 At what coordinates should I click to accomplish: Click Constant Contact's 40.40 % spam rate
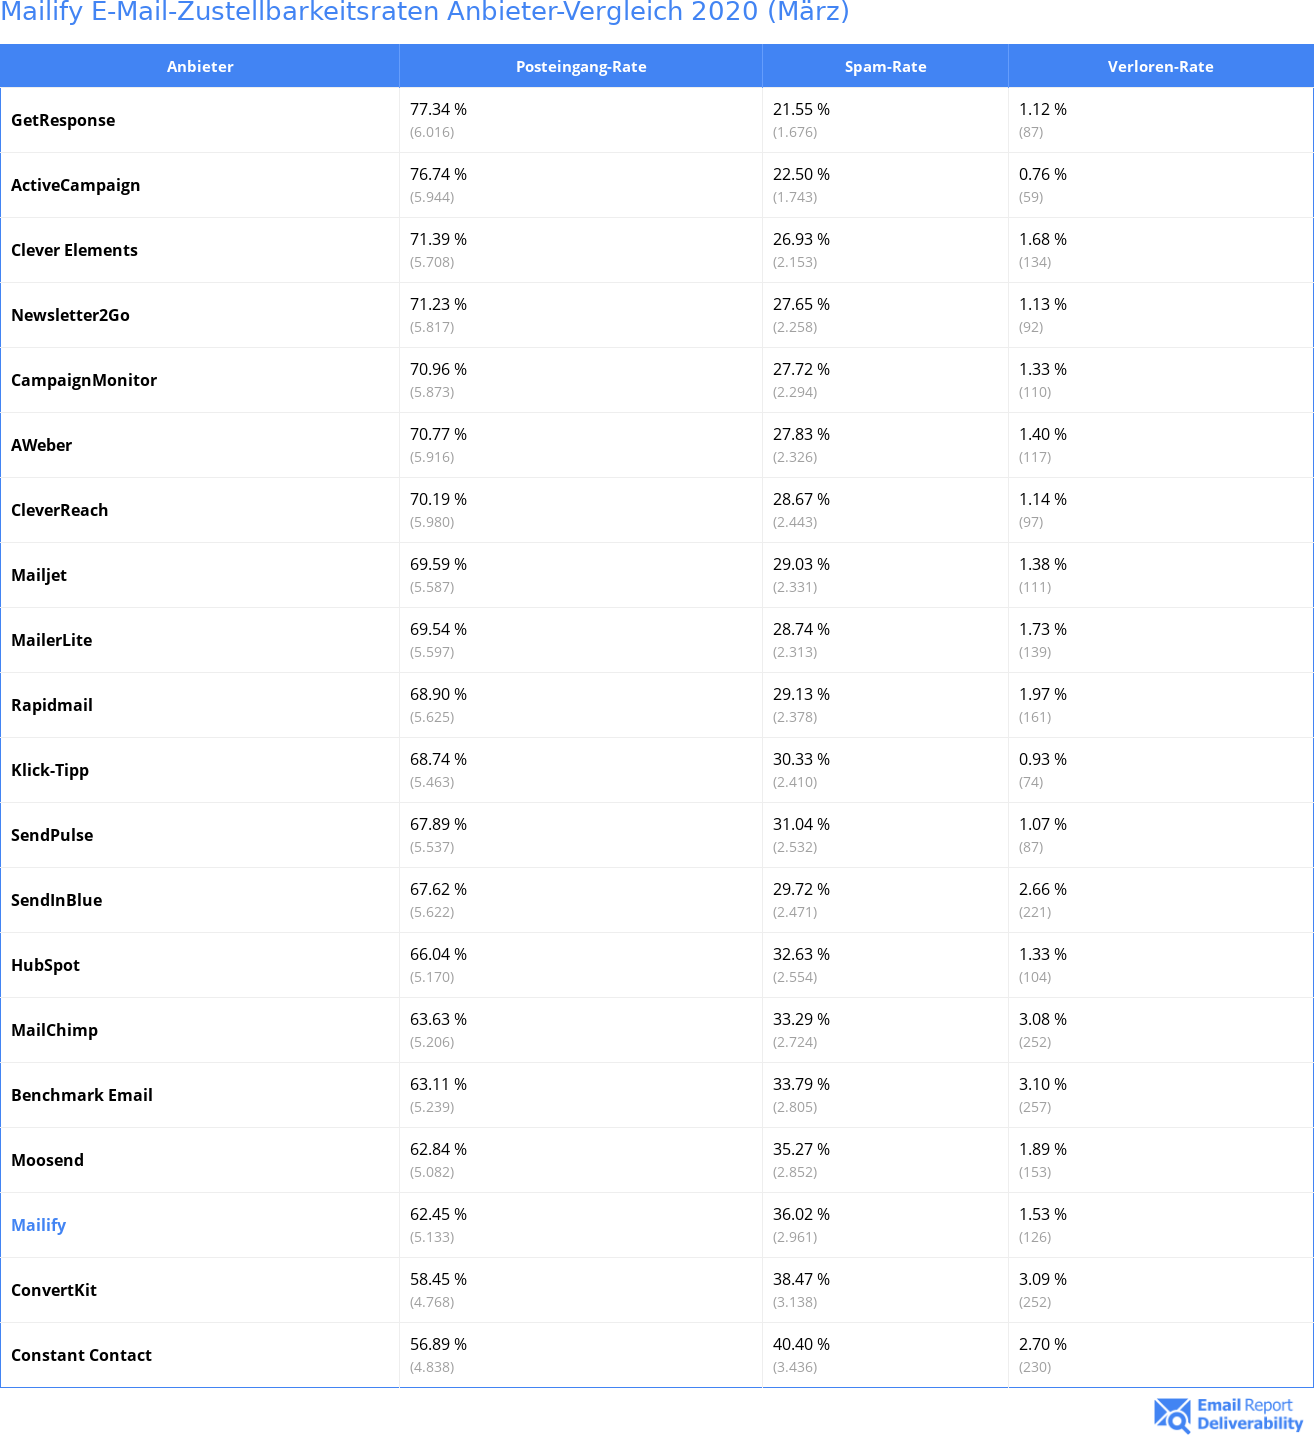click(801, 1344)
